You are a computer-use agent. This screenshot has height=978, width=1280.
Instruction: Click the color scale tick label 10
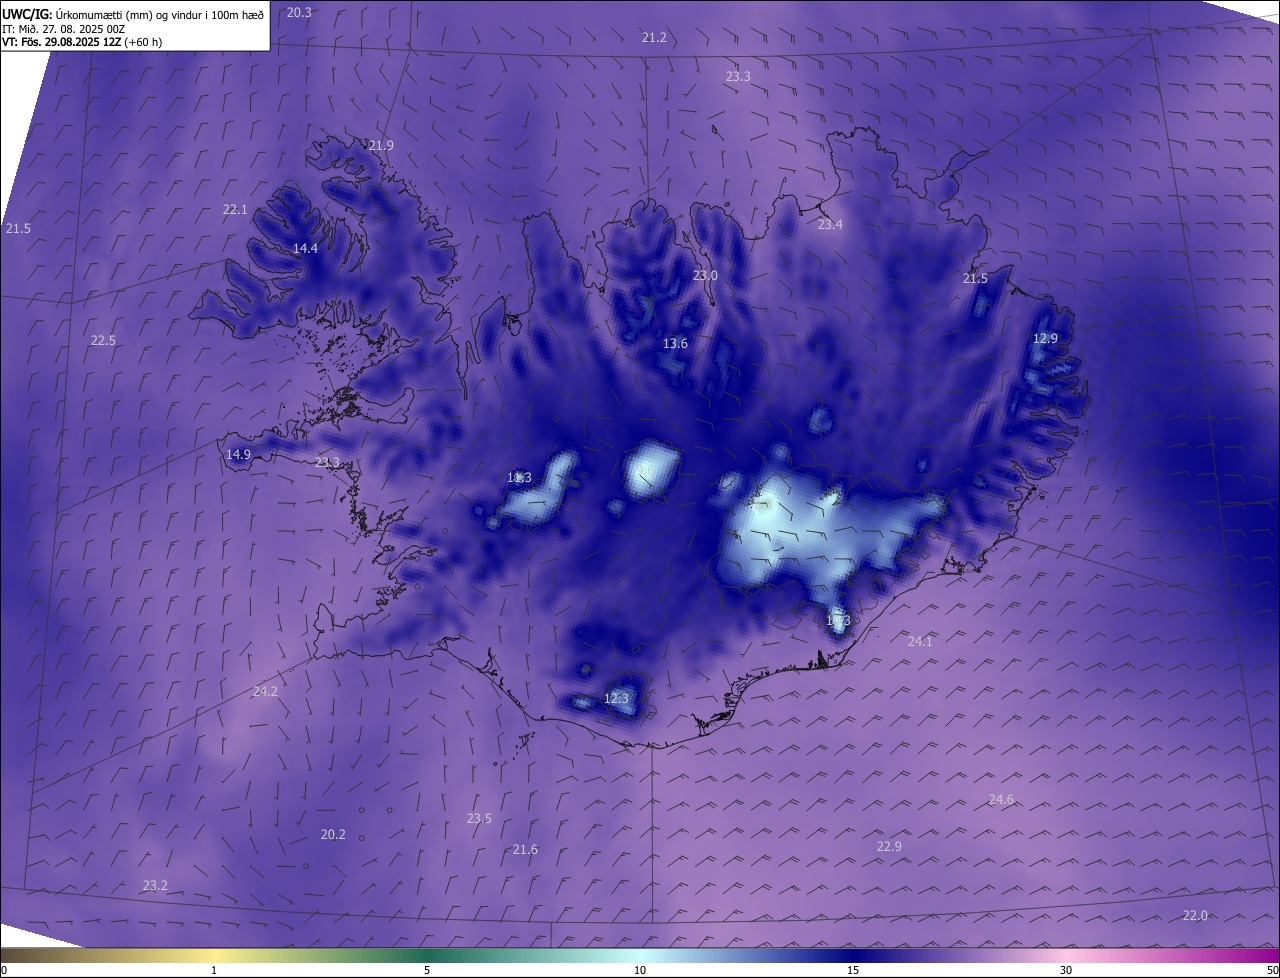(640, 970)
